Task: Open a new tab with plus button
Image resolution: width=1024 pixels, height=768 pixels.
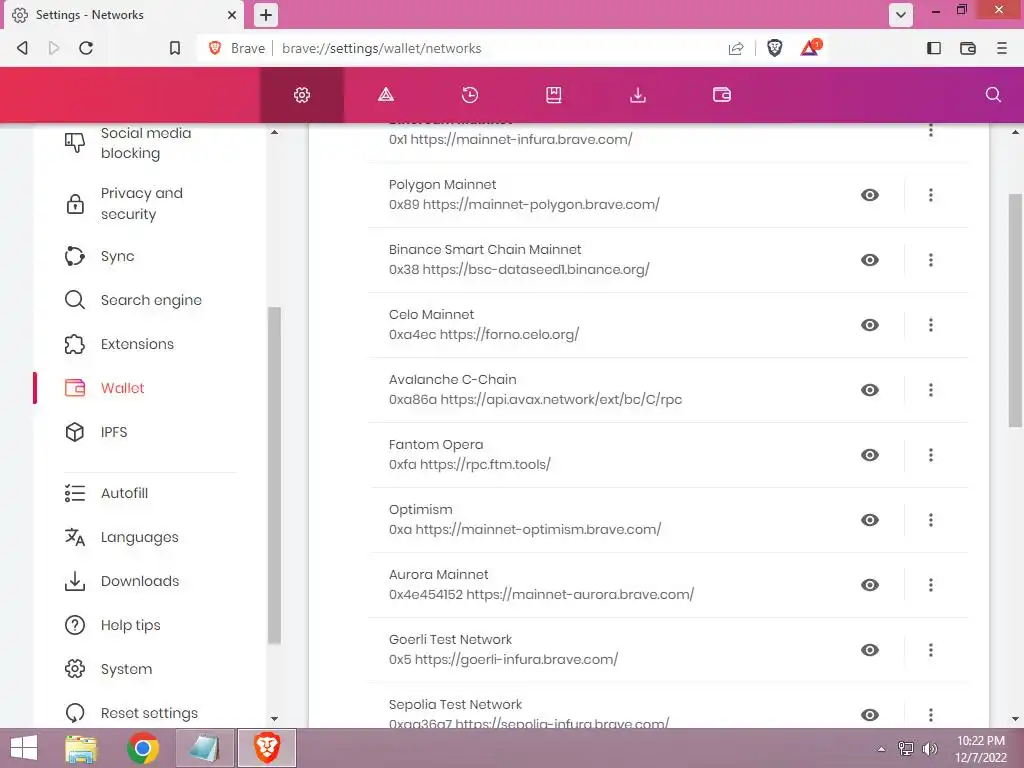Action: pyautogui.click(x=266, y=15)
